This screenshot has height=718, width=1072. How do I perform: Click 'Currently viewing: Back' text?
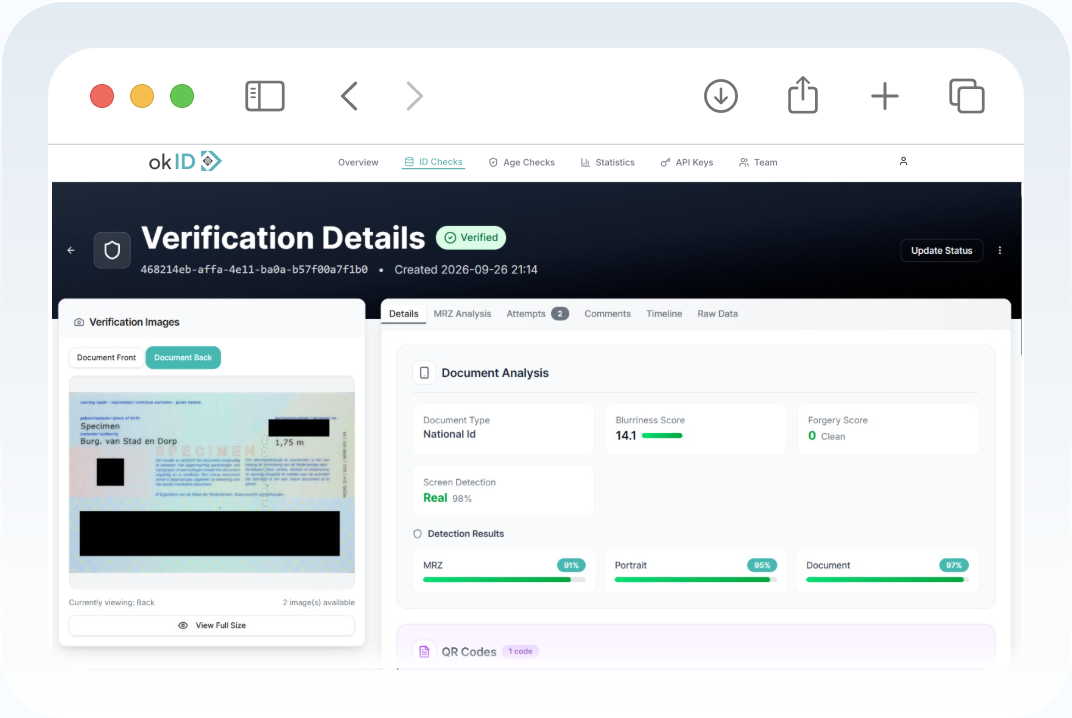click(111, 602)
